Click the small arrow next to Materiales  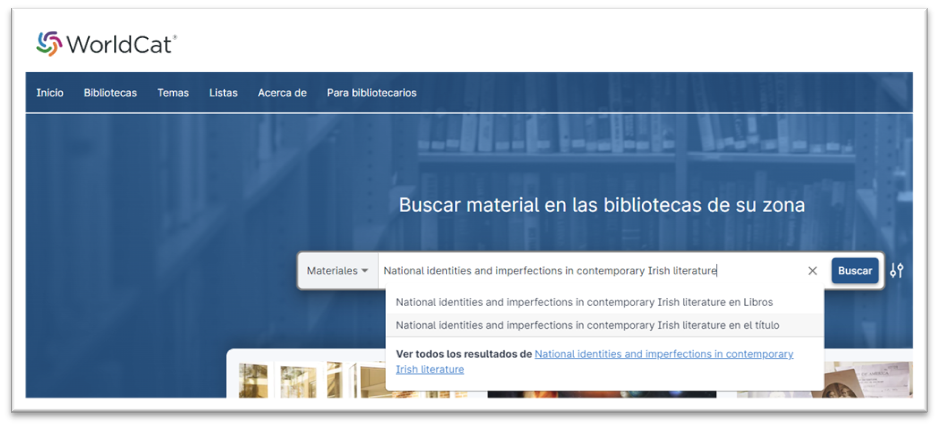point(365,271)
